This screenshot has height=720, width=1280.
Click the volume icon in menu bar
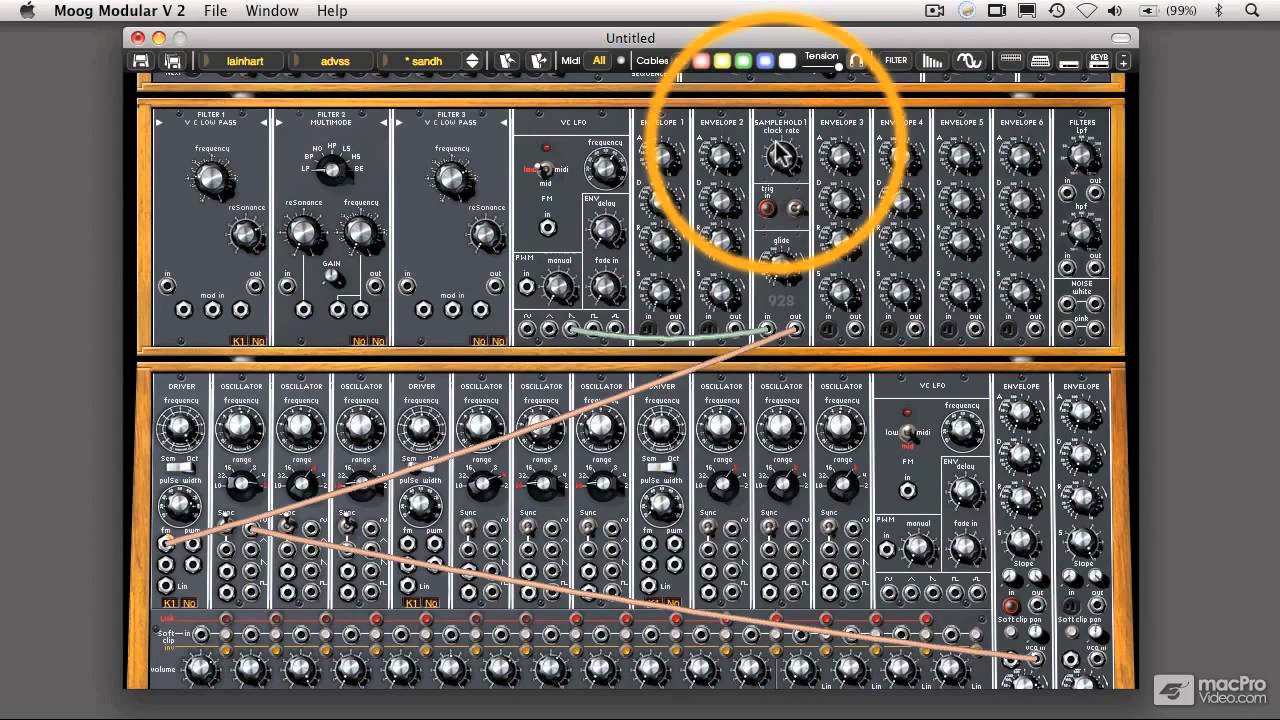coord(1115,10)
